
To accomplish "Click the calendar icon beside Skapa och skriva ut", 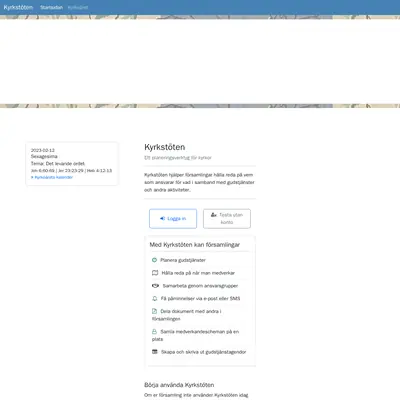I will [x=155, y=352].
